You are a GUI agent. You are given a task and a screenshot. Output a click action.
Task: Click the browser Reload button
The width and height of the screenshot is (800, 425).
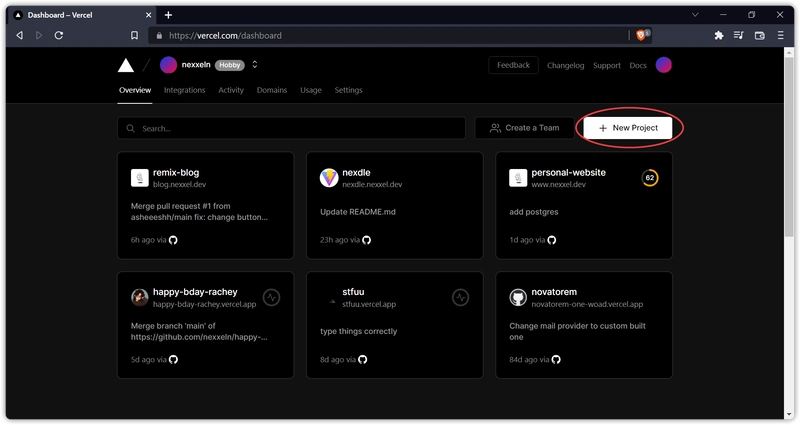tap(59, 35)
